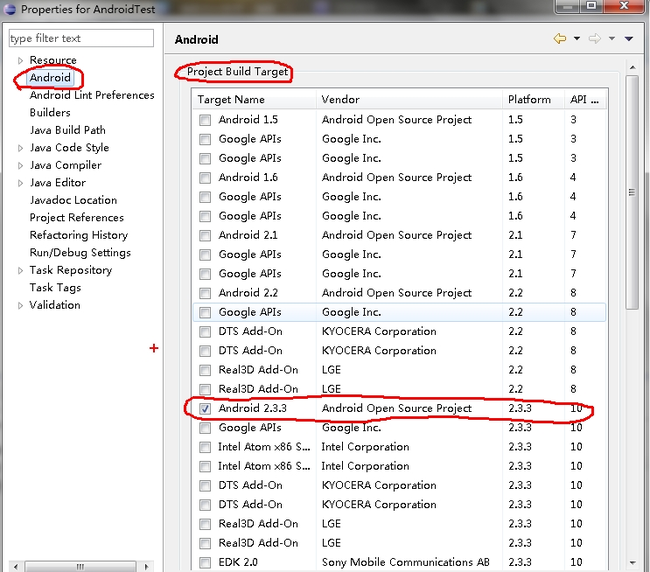Screen dimensions: 650x572
Task: Open the view menu triangle in header
Action: (629, 39)
